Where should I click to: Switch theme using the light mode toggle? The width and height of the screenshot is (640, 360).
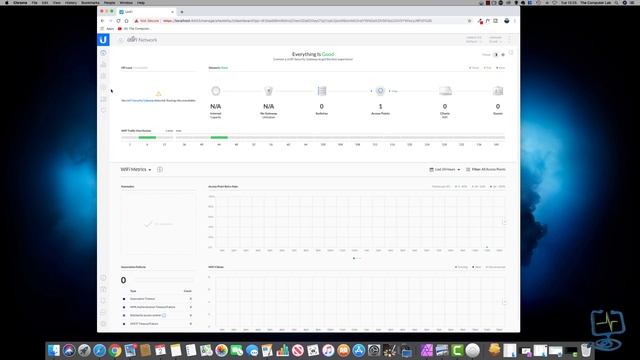tap(503, 55)
